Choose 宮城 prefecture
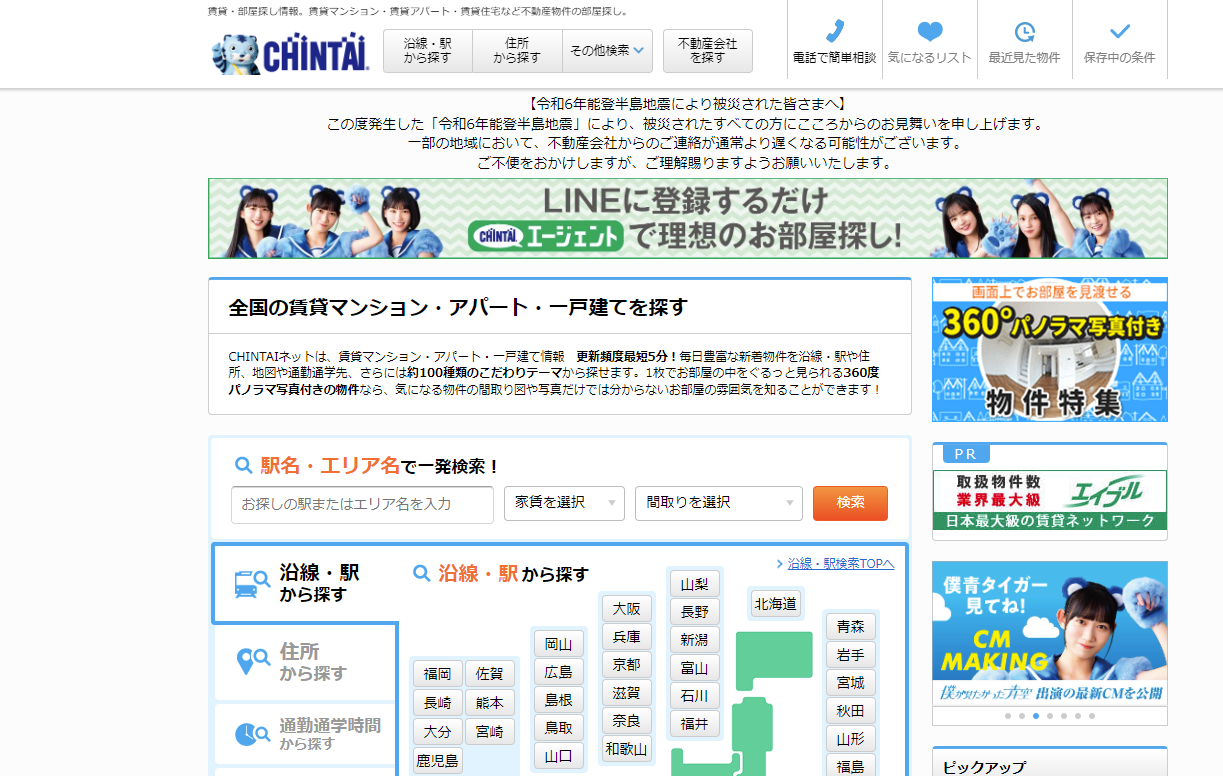The width and height of the screenshot is (1223, 776). click(851, 683)
